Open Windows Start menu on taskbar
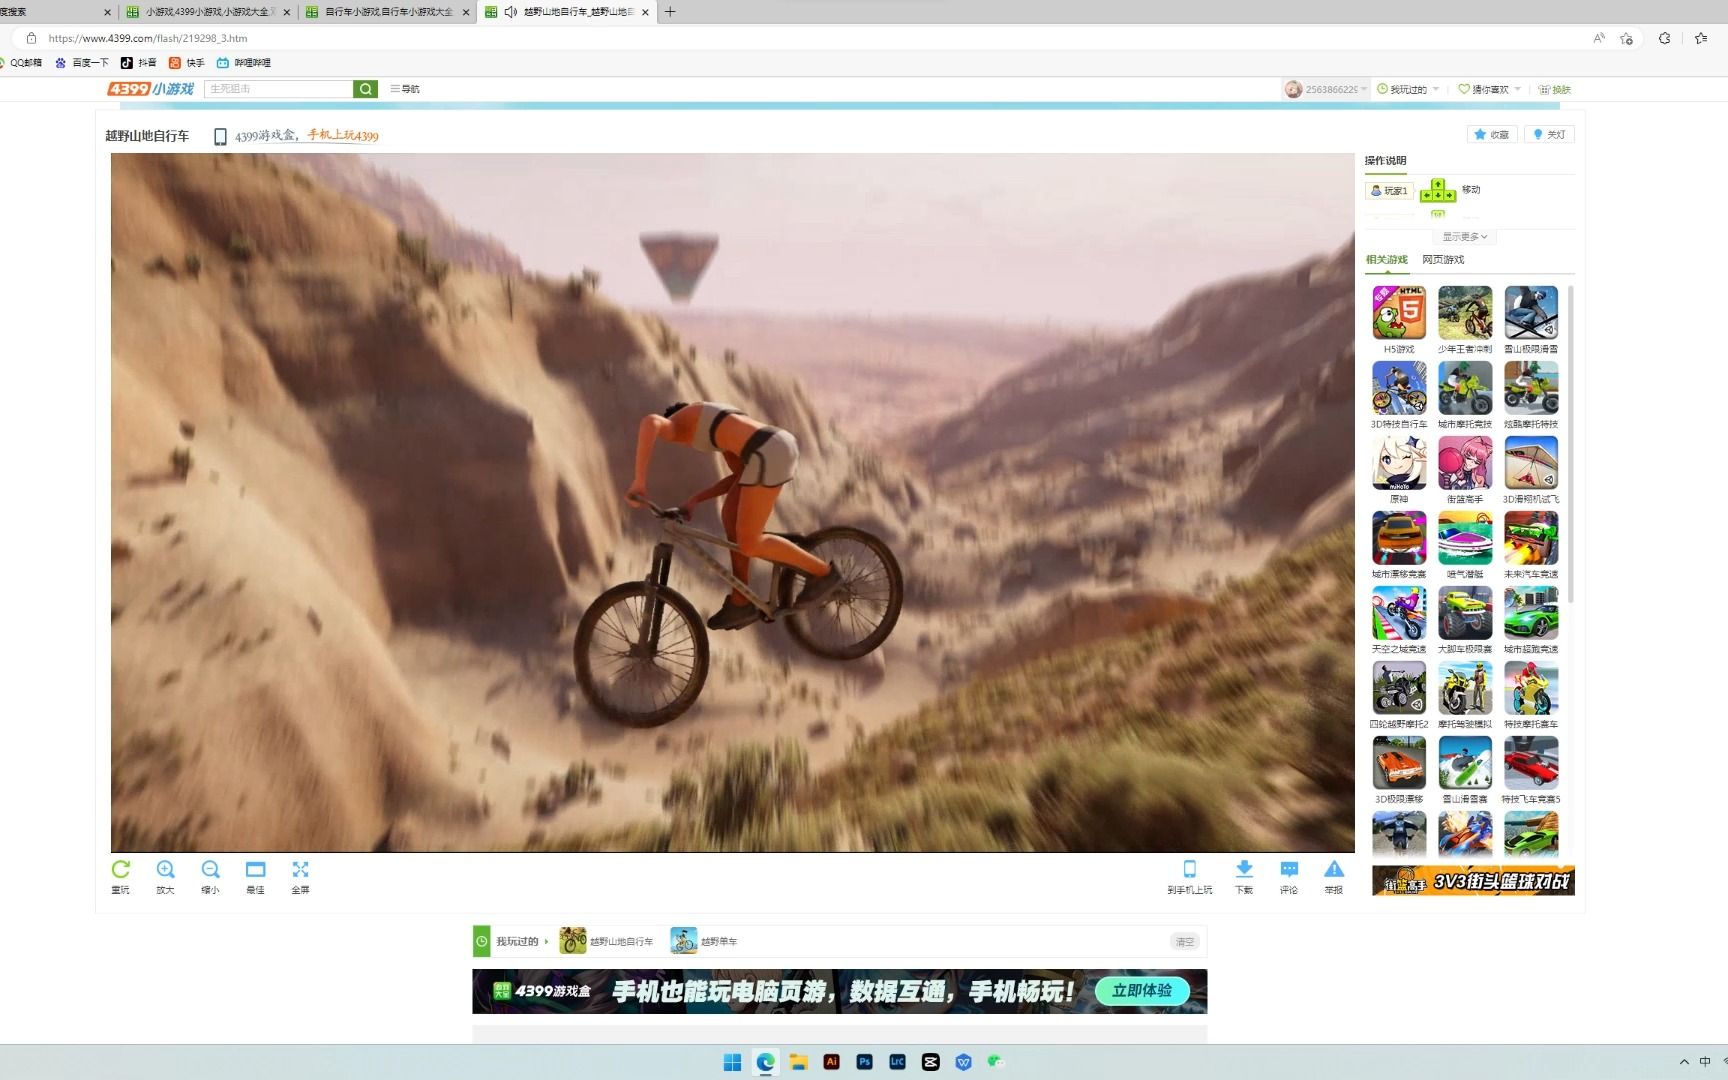 (732, 1062)
